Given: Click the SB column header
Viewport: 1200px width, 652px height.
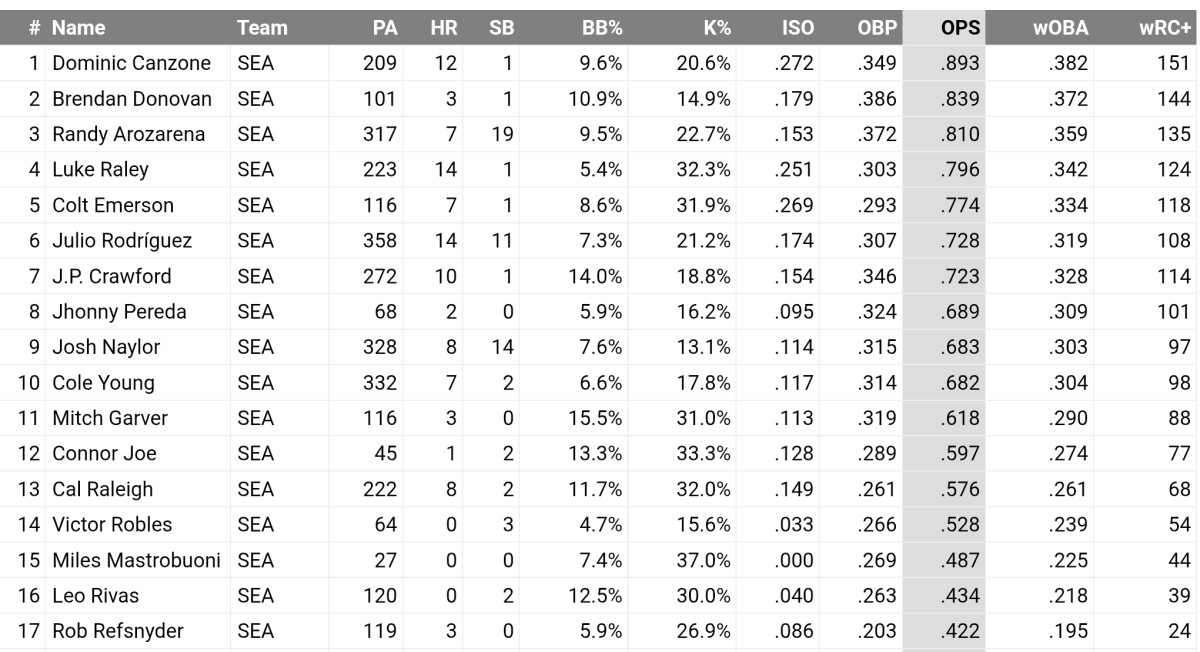Looking at the screenshot, I should pos(502,28).
